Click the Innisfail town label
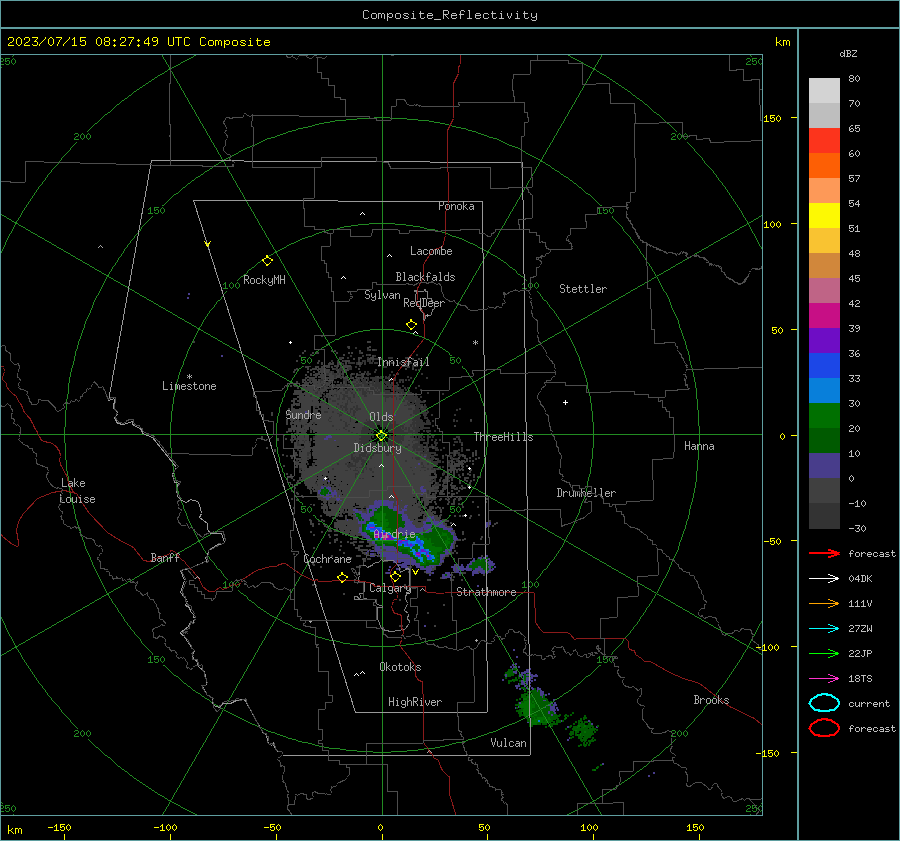 coord(403,362)
